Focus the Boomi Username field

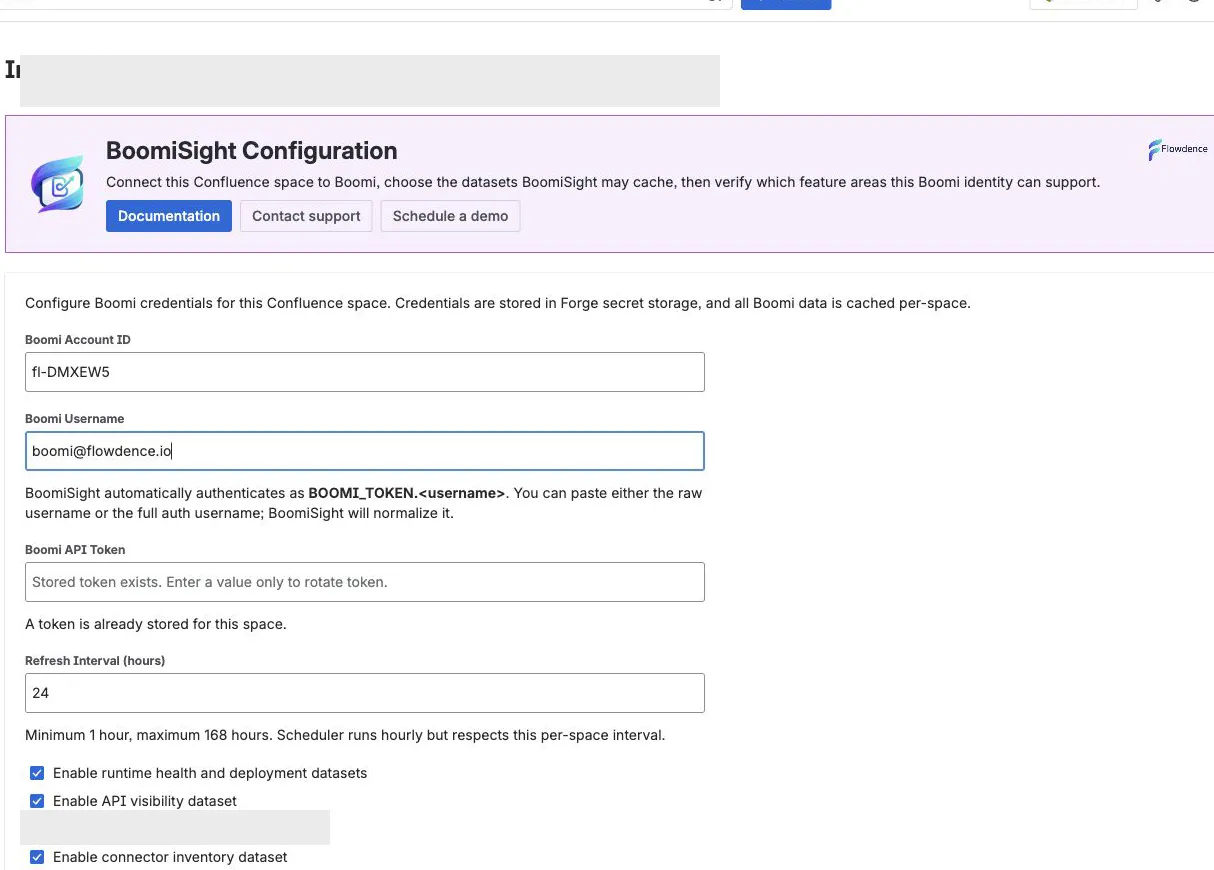click(x=365, y=451)
